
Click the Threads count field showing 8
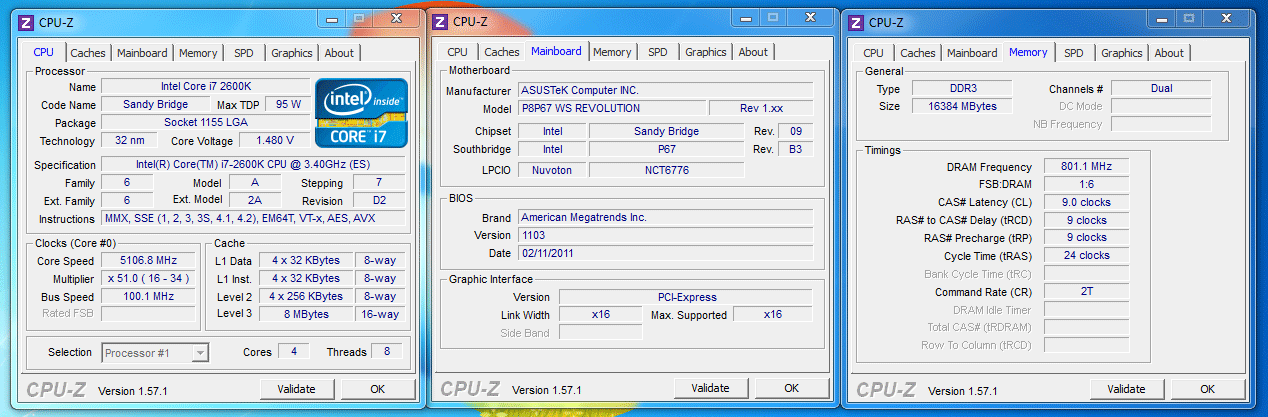[387, 351]
